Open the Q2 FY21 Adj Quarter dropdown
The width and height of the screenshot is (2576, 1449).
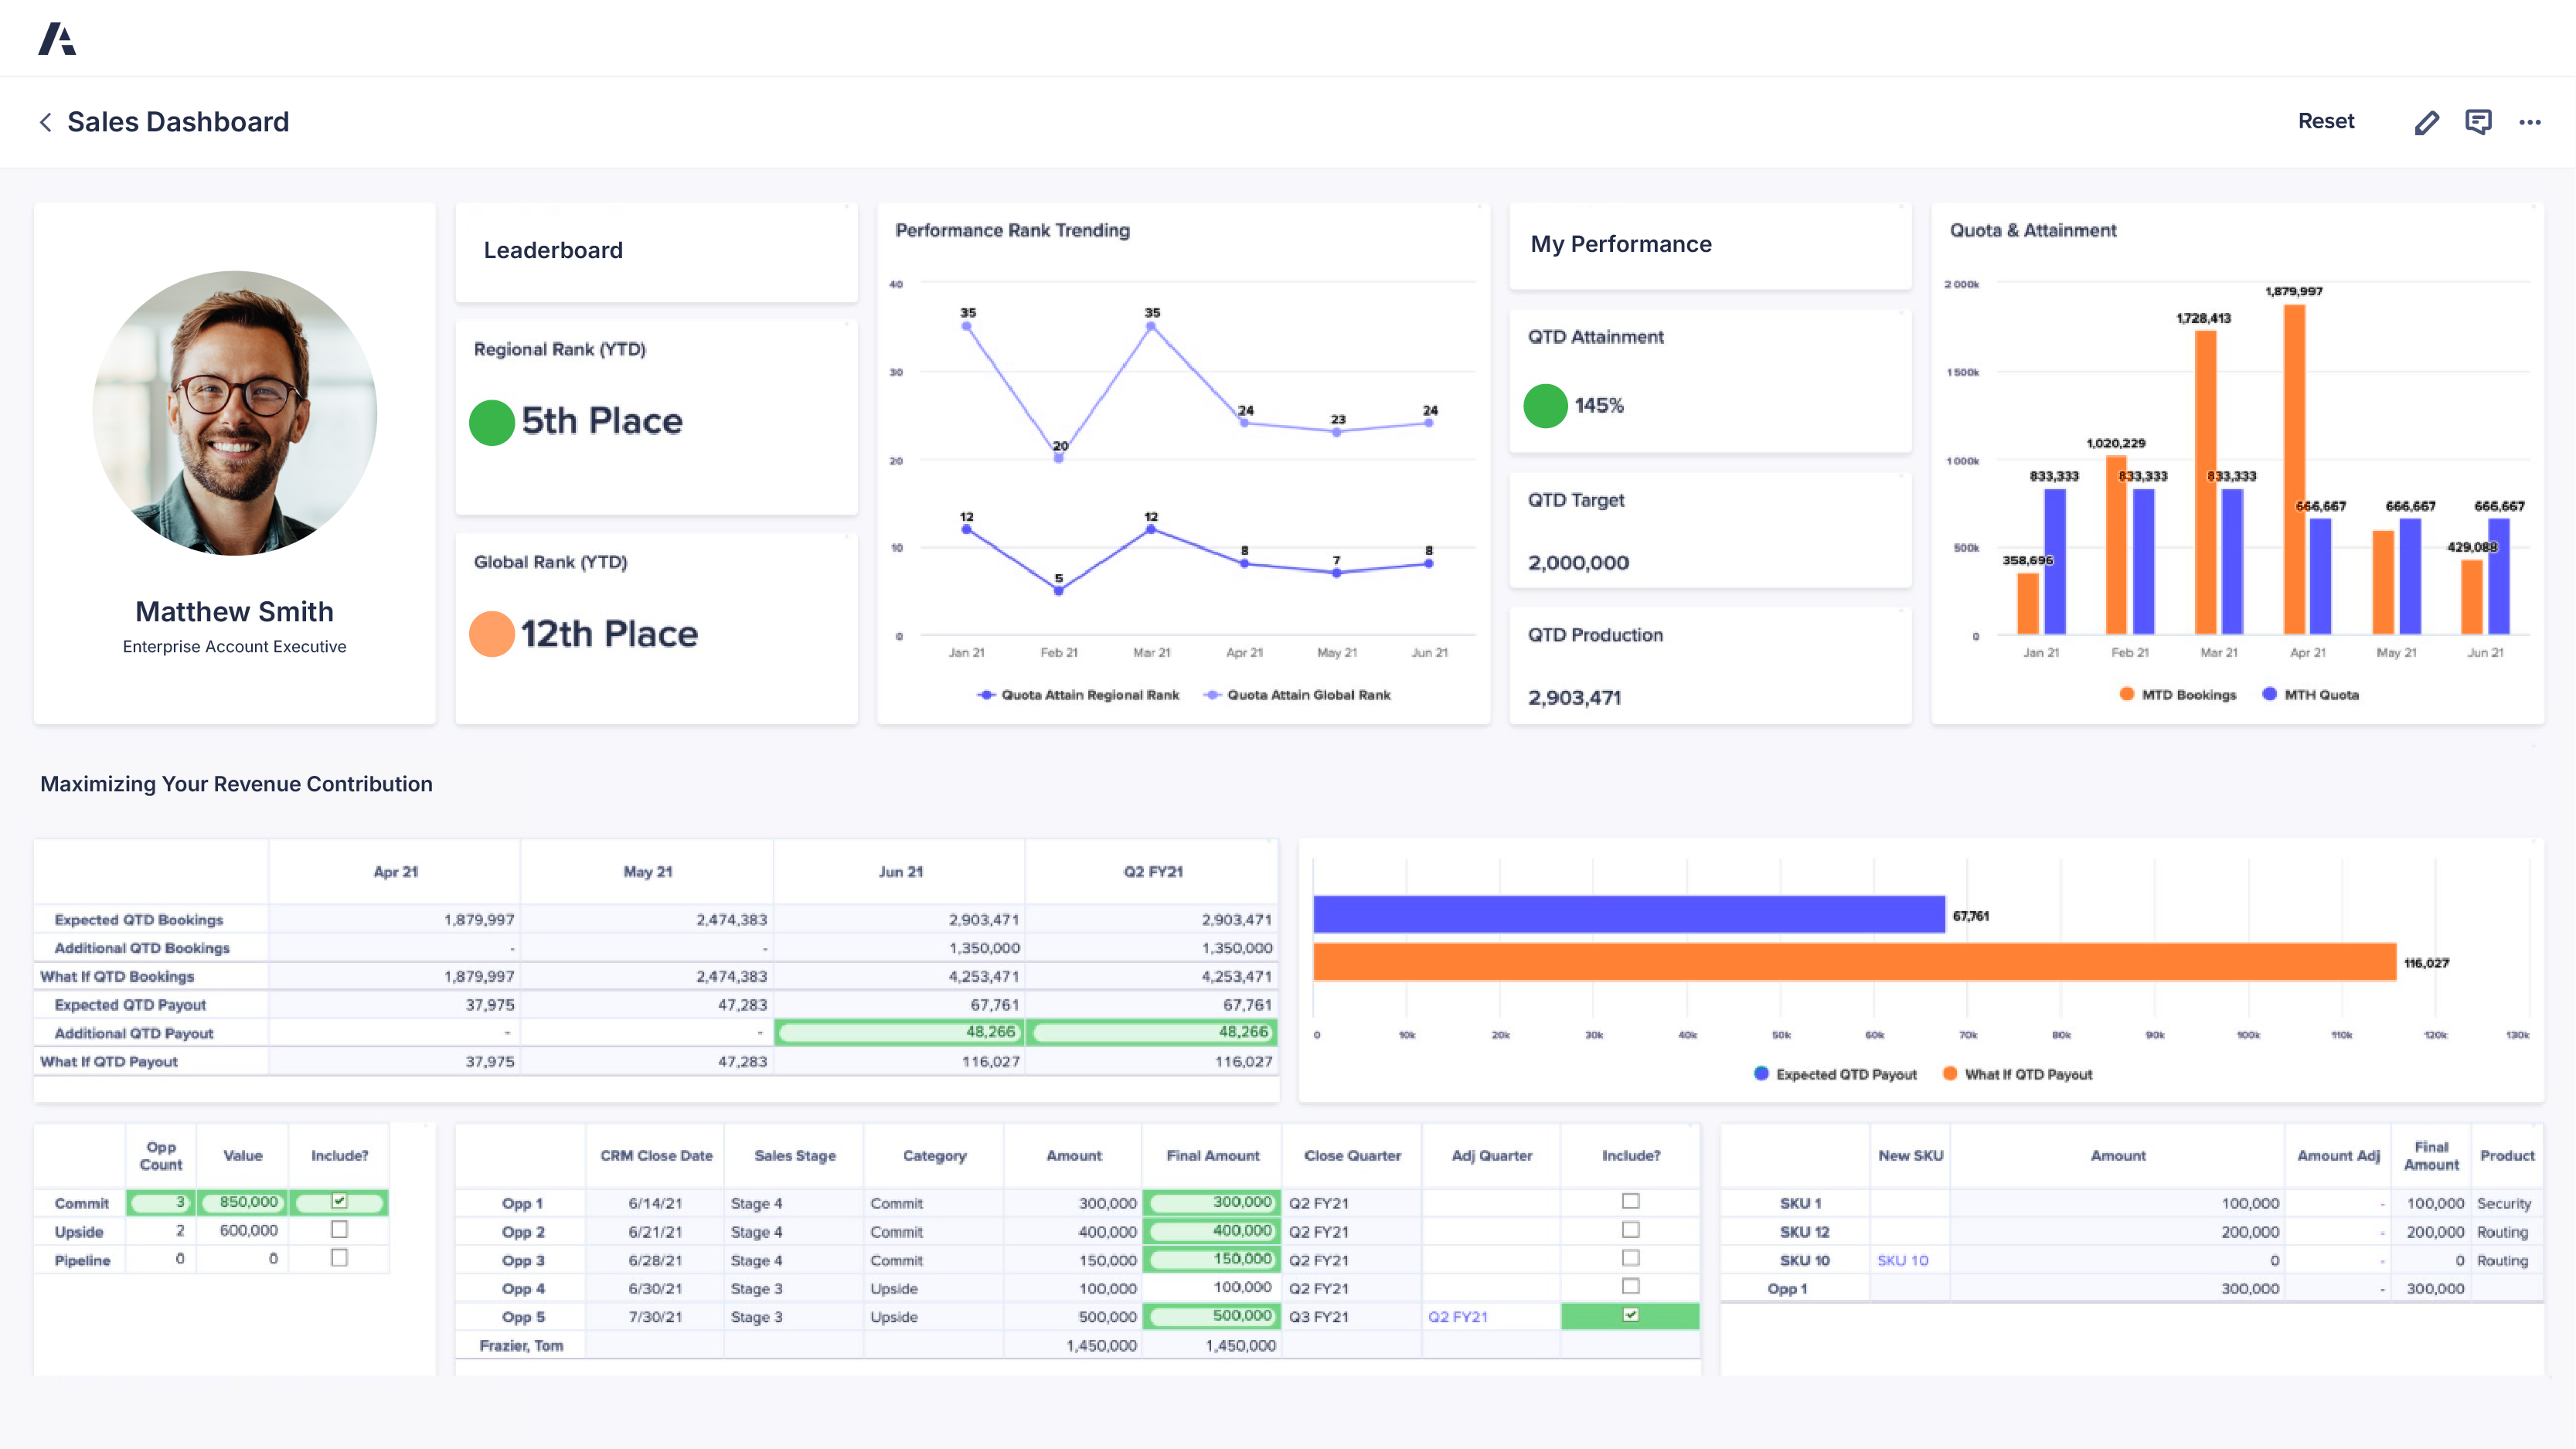coord(1457,1317)
